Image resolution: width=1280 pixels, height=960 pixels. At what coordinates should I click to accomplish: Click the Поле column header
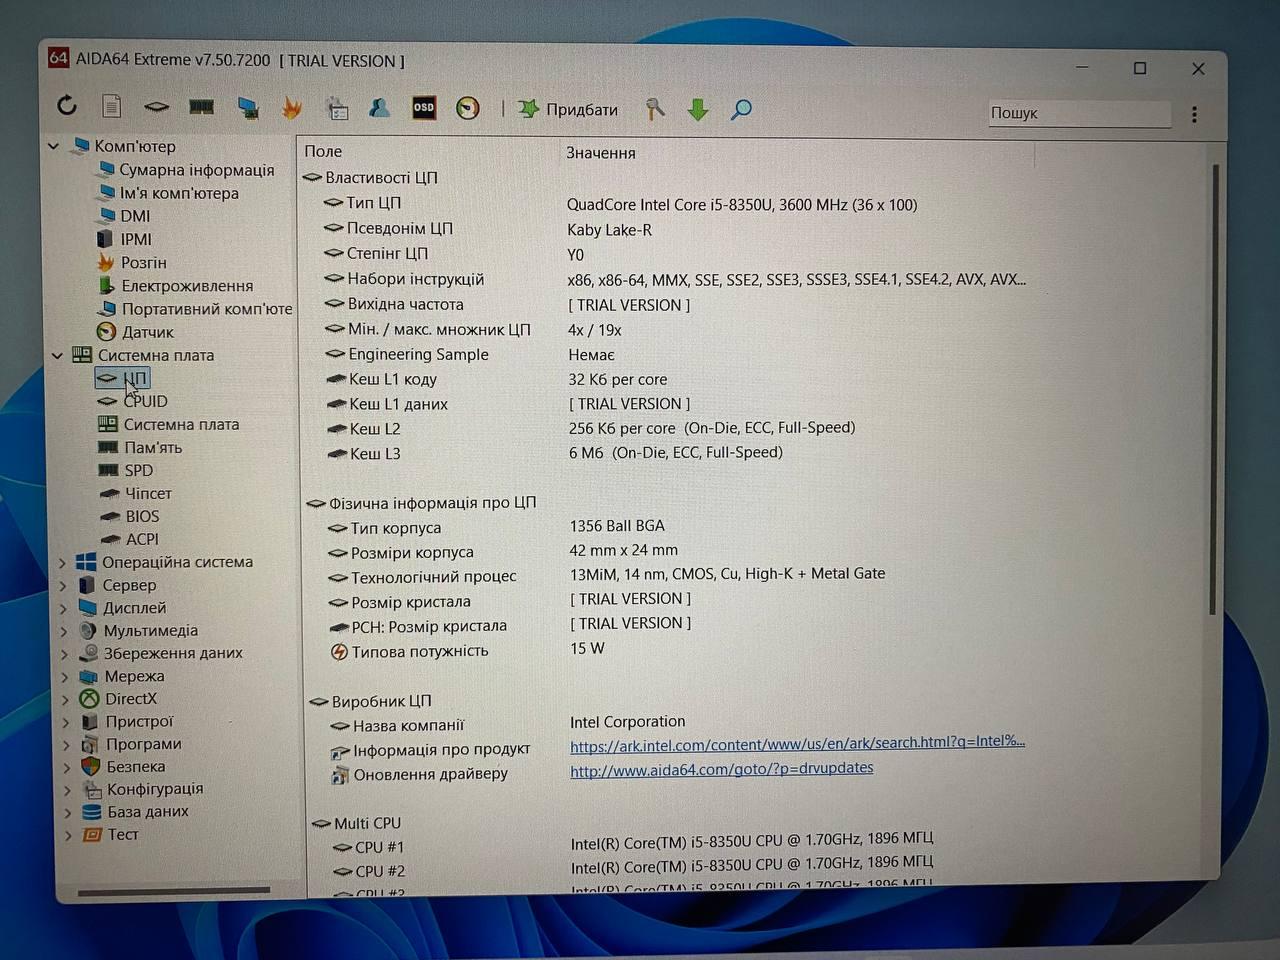point(323,151)
